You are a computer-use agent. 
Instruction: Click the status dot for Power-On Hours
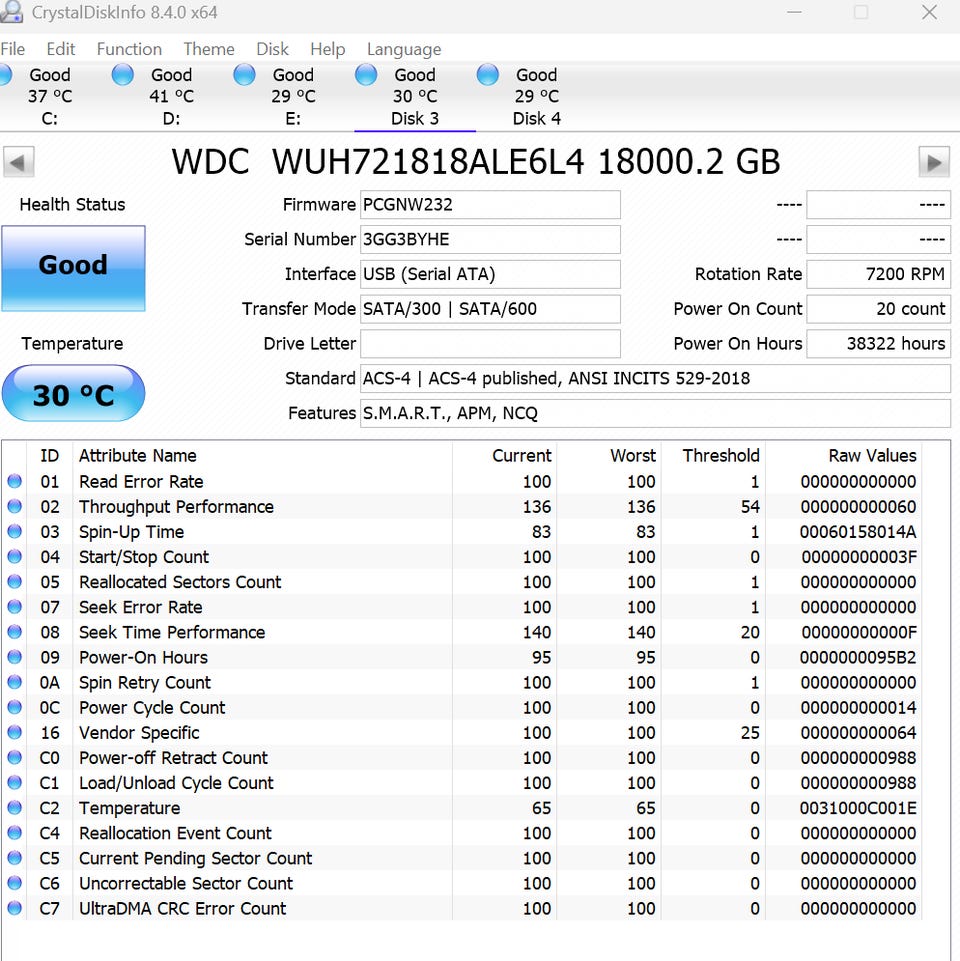(x=15, y=657)
